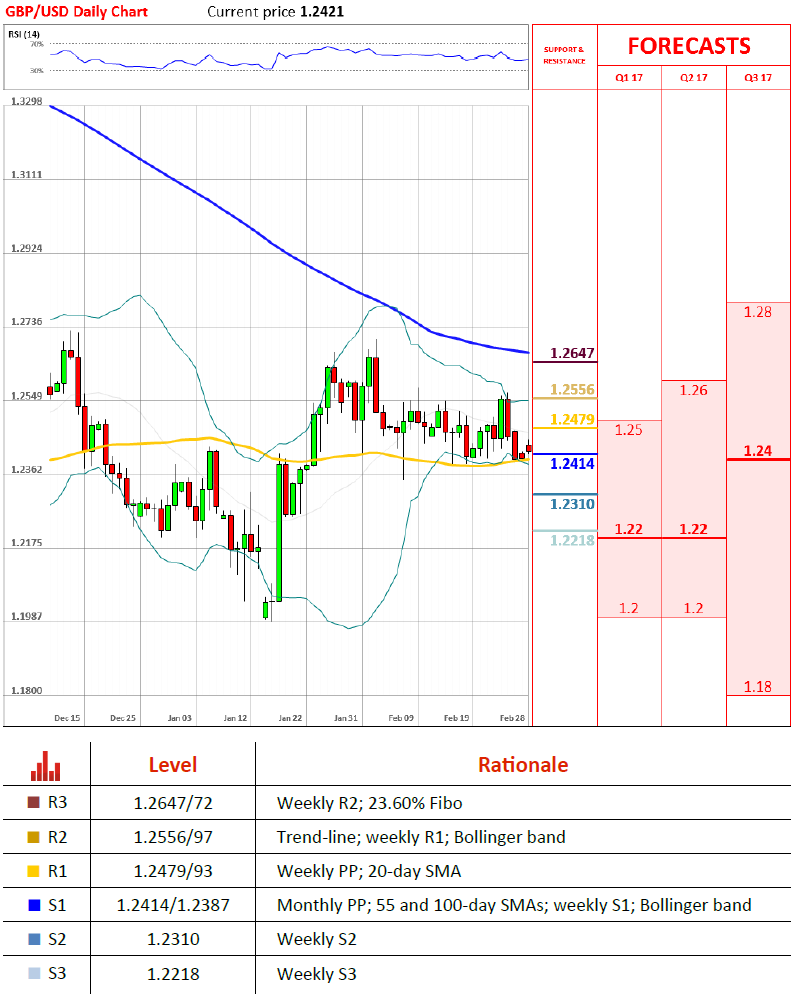Click the R1 yellow color swatch
Image resolution: width=794 pixels, height=994 pixels.
(34, 871)
